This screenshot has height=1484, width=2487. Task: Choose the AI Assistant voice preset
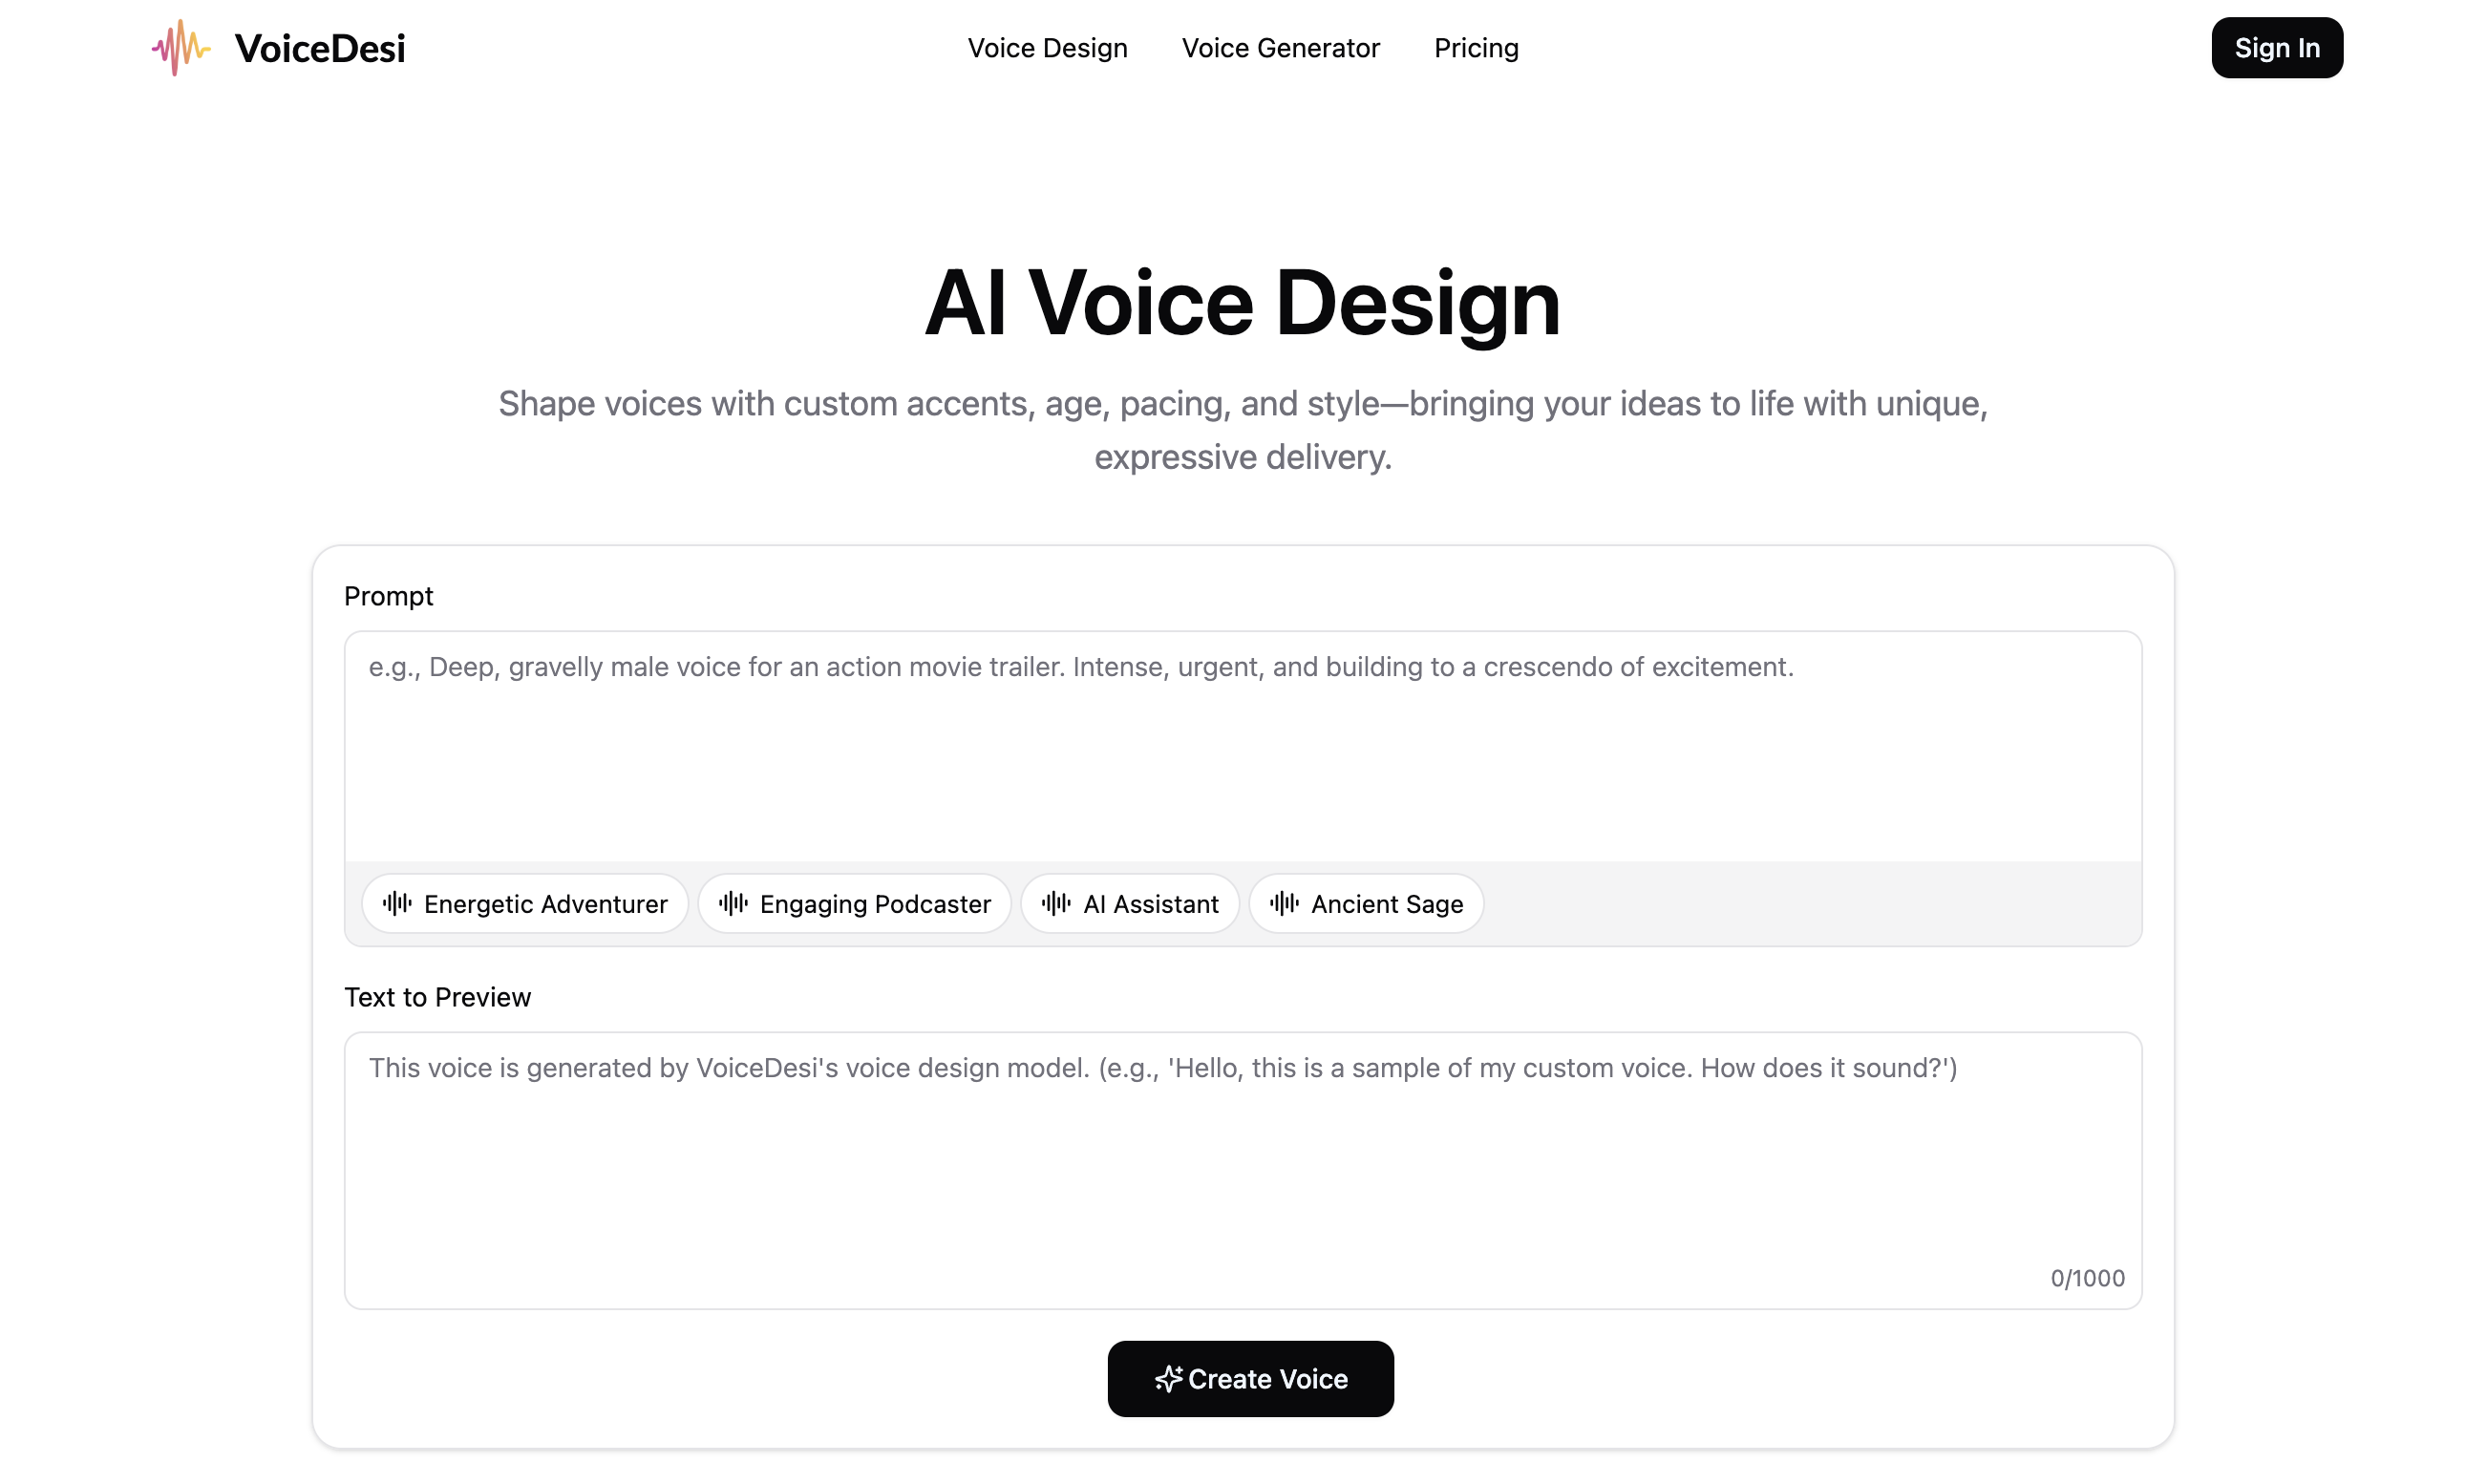pyautogui.click(x=1130, y=903)
